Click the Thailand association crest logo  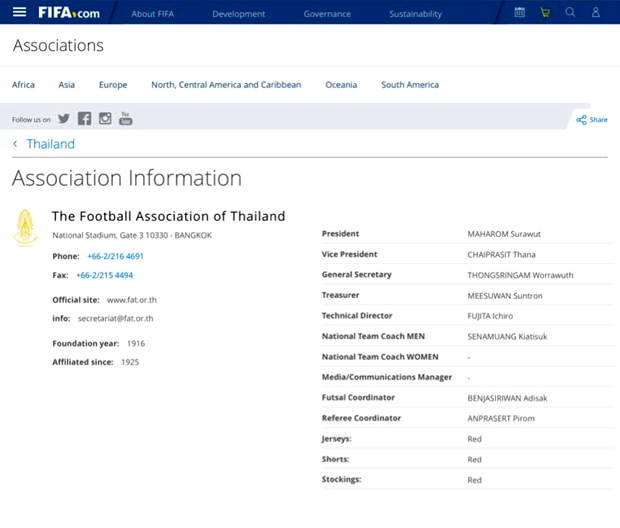point(25,228)
